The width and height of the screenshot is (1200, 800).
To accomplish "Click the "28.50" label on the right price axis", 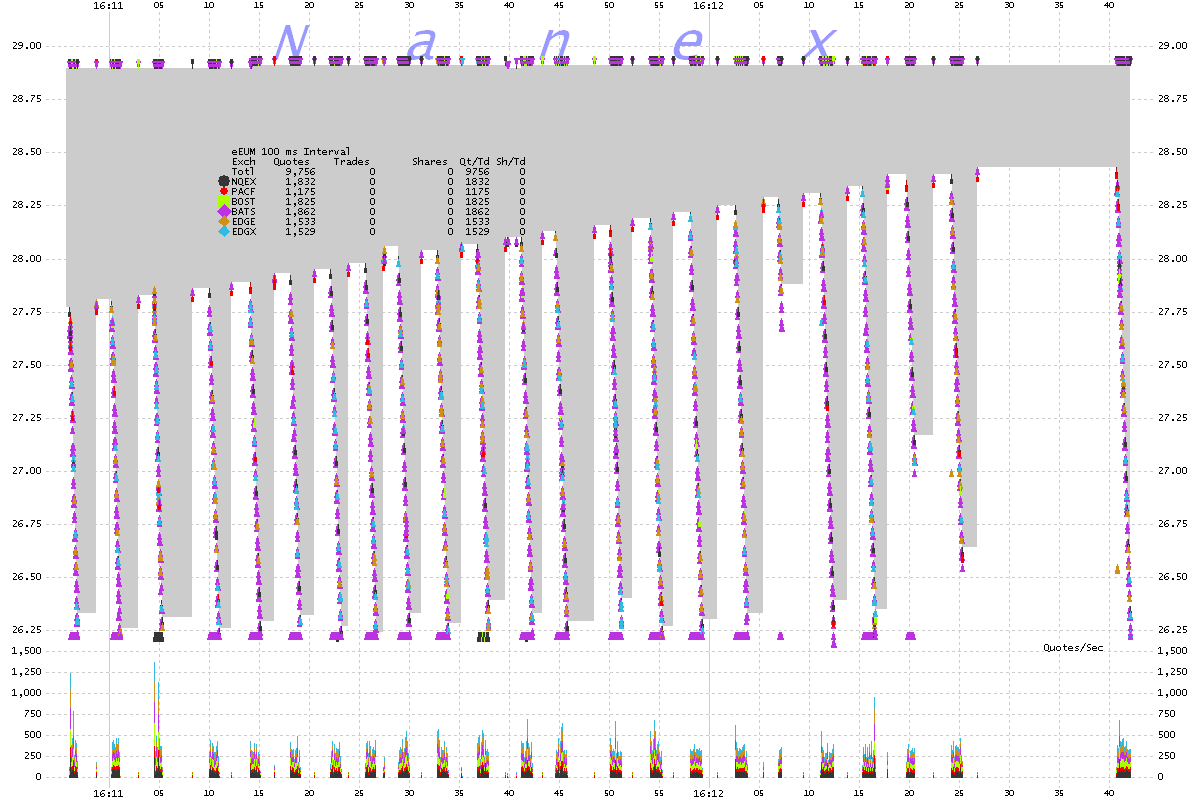I will (x=1171, y=152).
